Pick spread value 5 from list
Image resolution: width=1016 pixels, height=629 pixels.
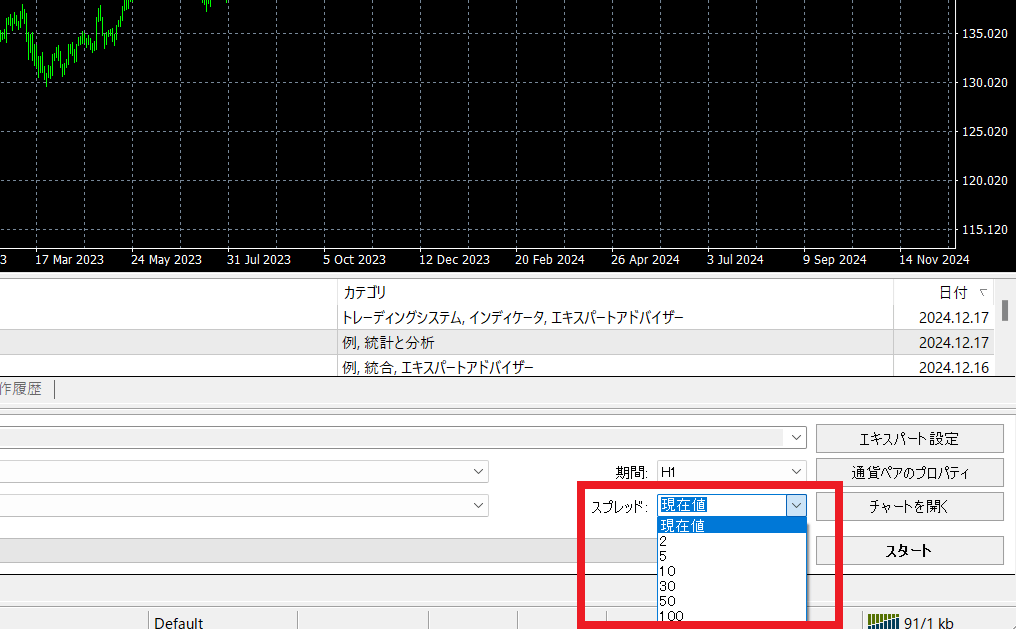(x=731, y=556)
